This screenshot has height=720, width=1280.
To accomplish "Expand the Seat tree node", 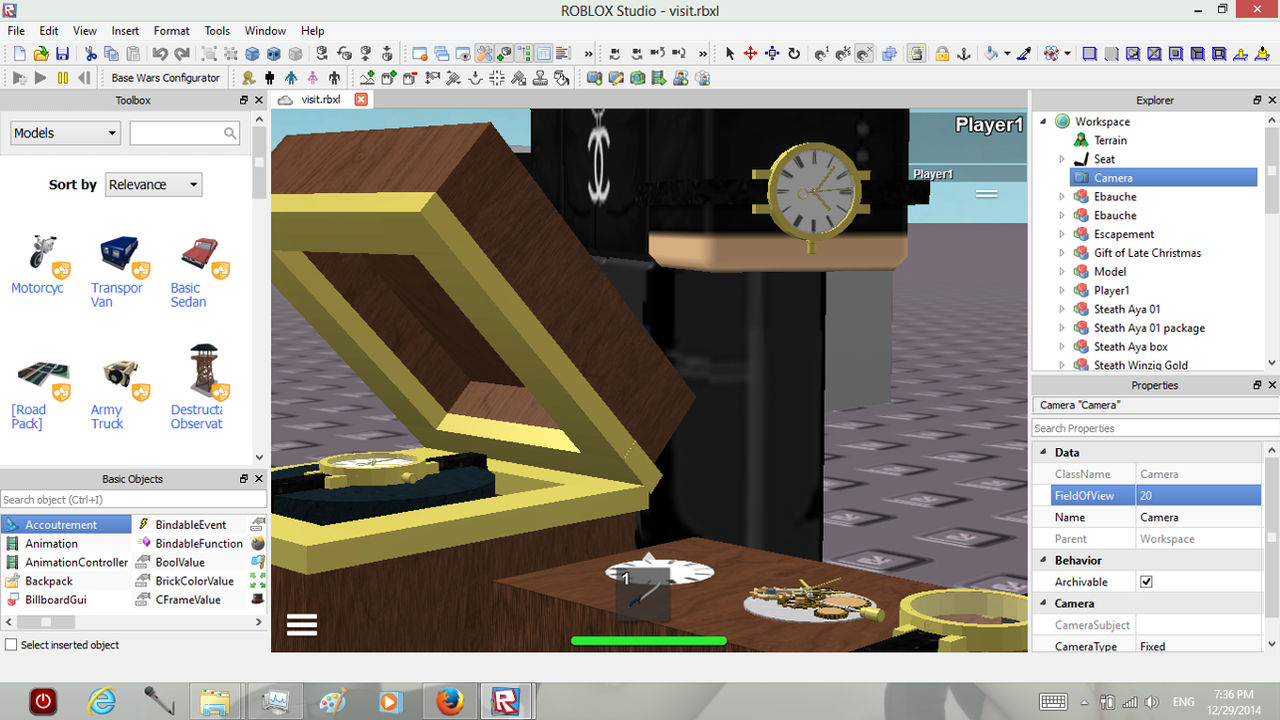I will click(1062, 159).
